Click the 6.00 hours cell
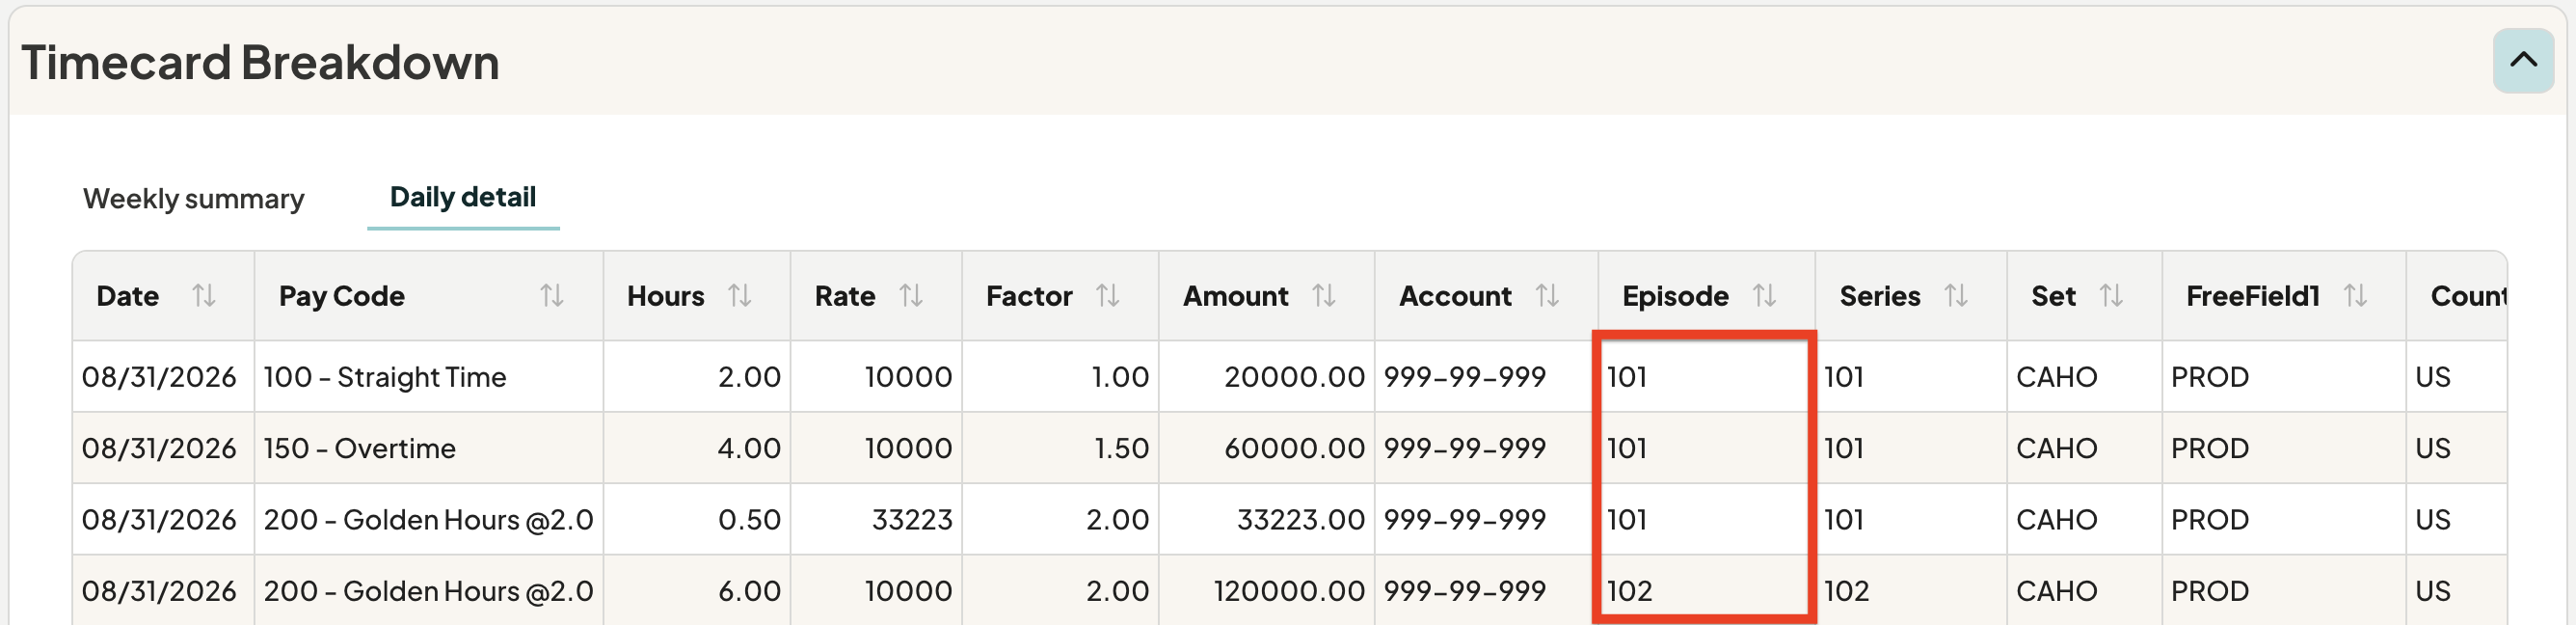 tap(697, 591)
